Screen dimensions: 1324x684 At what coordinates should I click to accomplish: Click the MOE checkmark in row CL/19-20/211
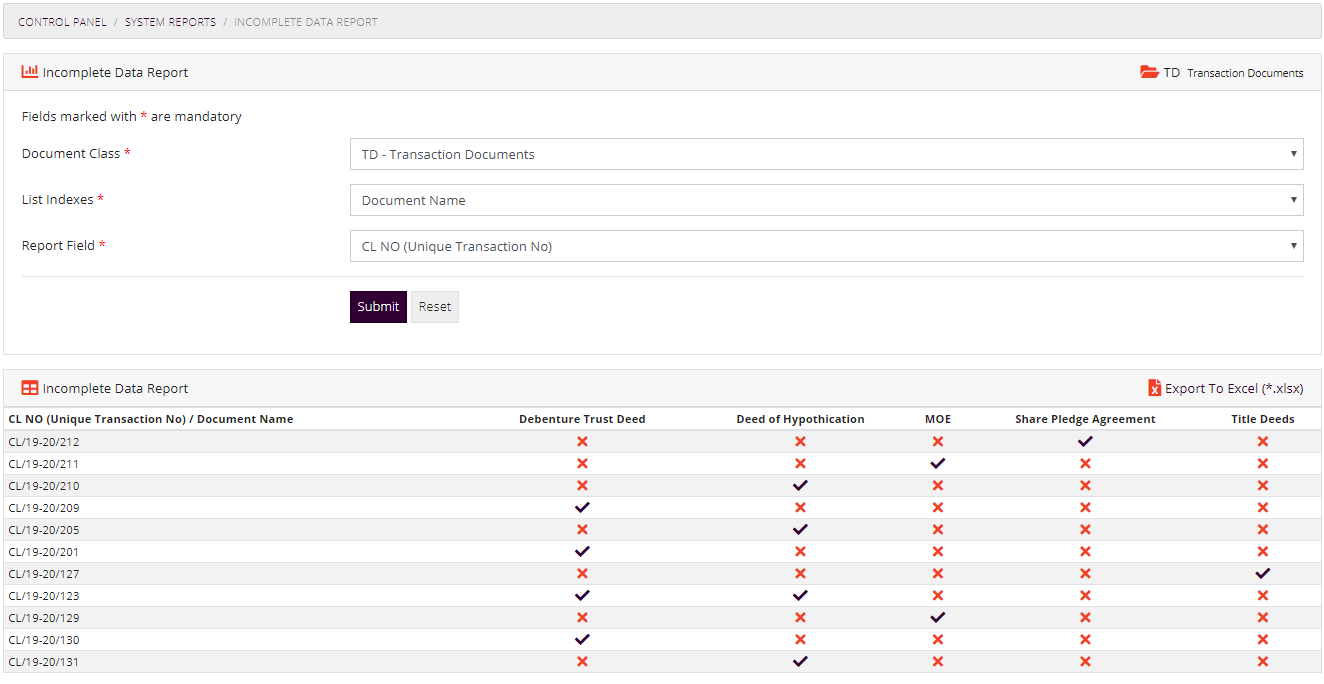tap(937, 463)
